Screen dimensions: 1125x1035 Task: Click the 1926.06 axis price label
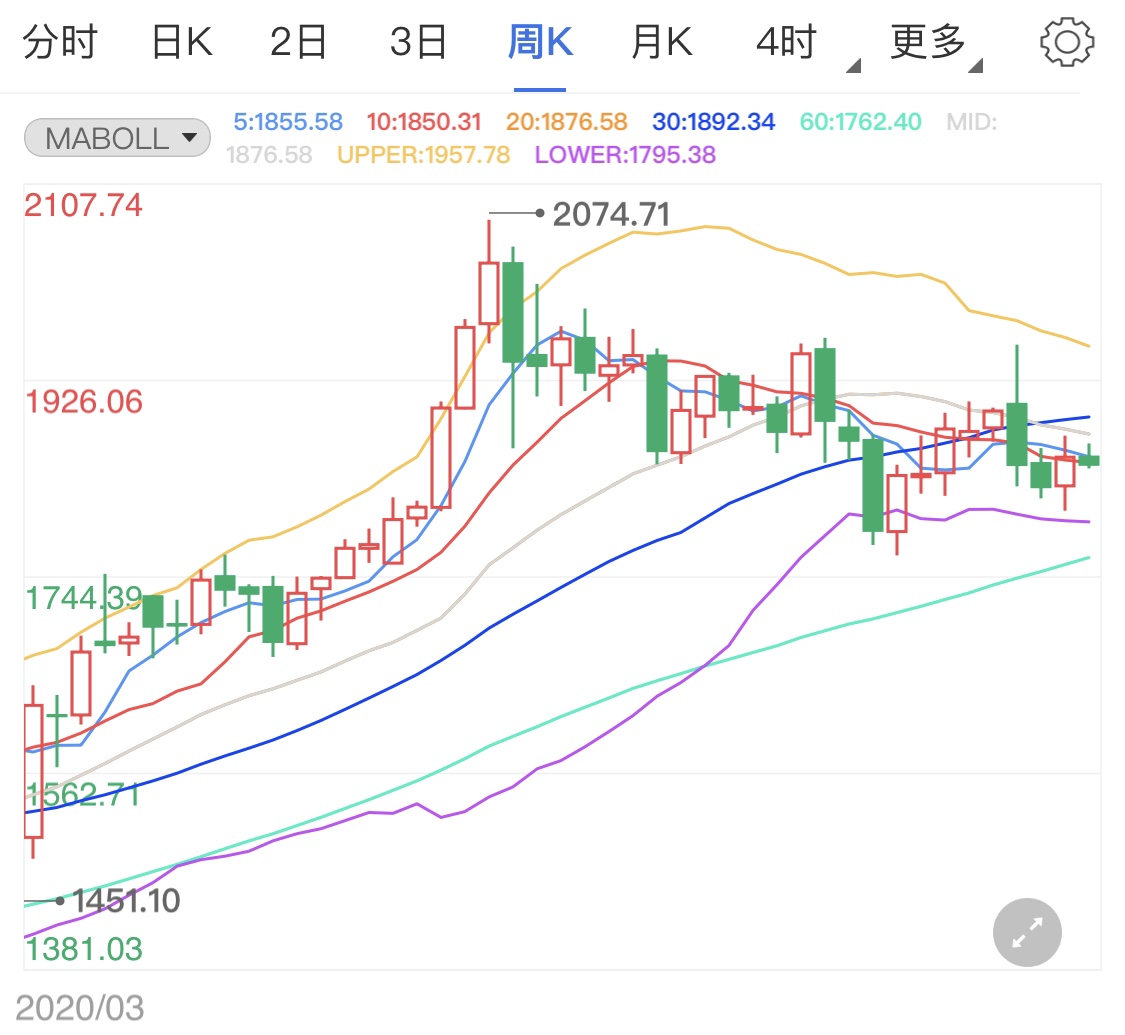click(84, 402)
